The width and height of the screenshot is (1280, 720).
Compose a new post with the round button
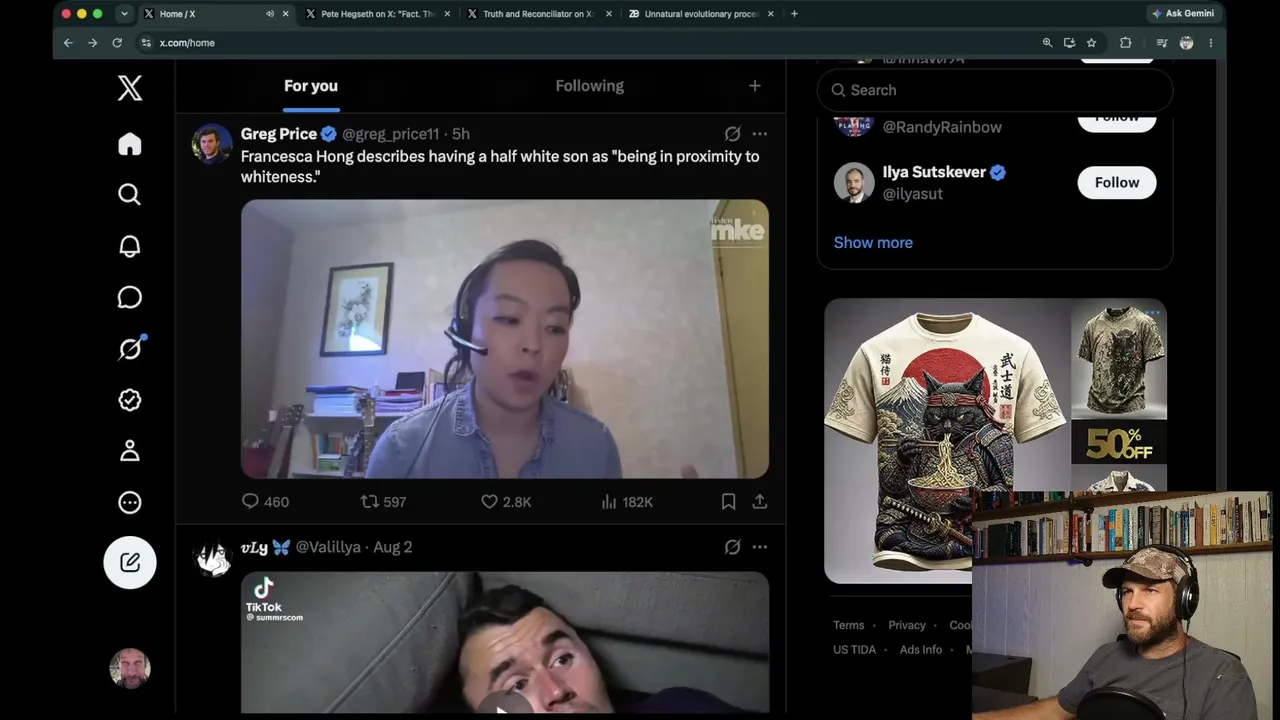130,562
